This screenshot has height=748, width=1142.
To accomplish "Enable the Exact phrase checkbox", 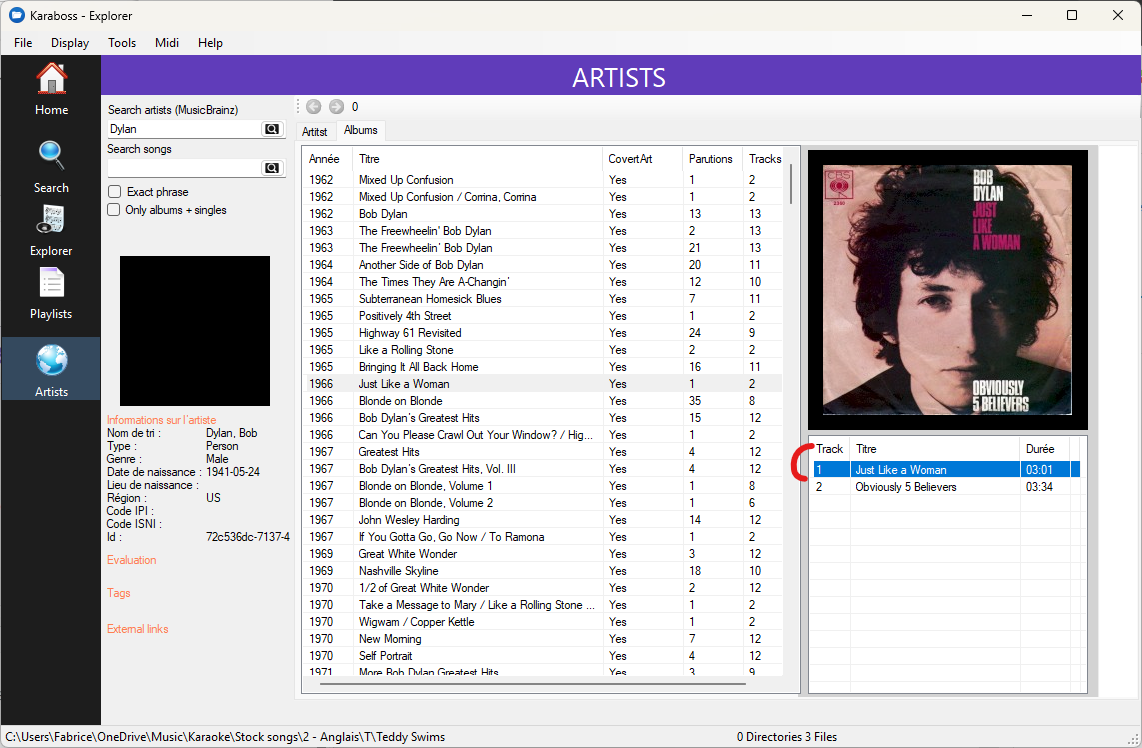I will 115,192.
